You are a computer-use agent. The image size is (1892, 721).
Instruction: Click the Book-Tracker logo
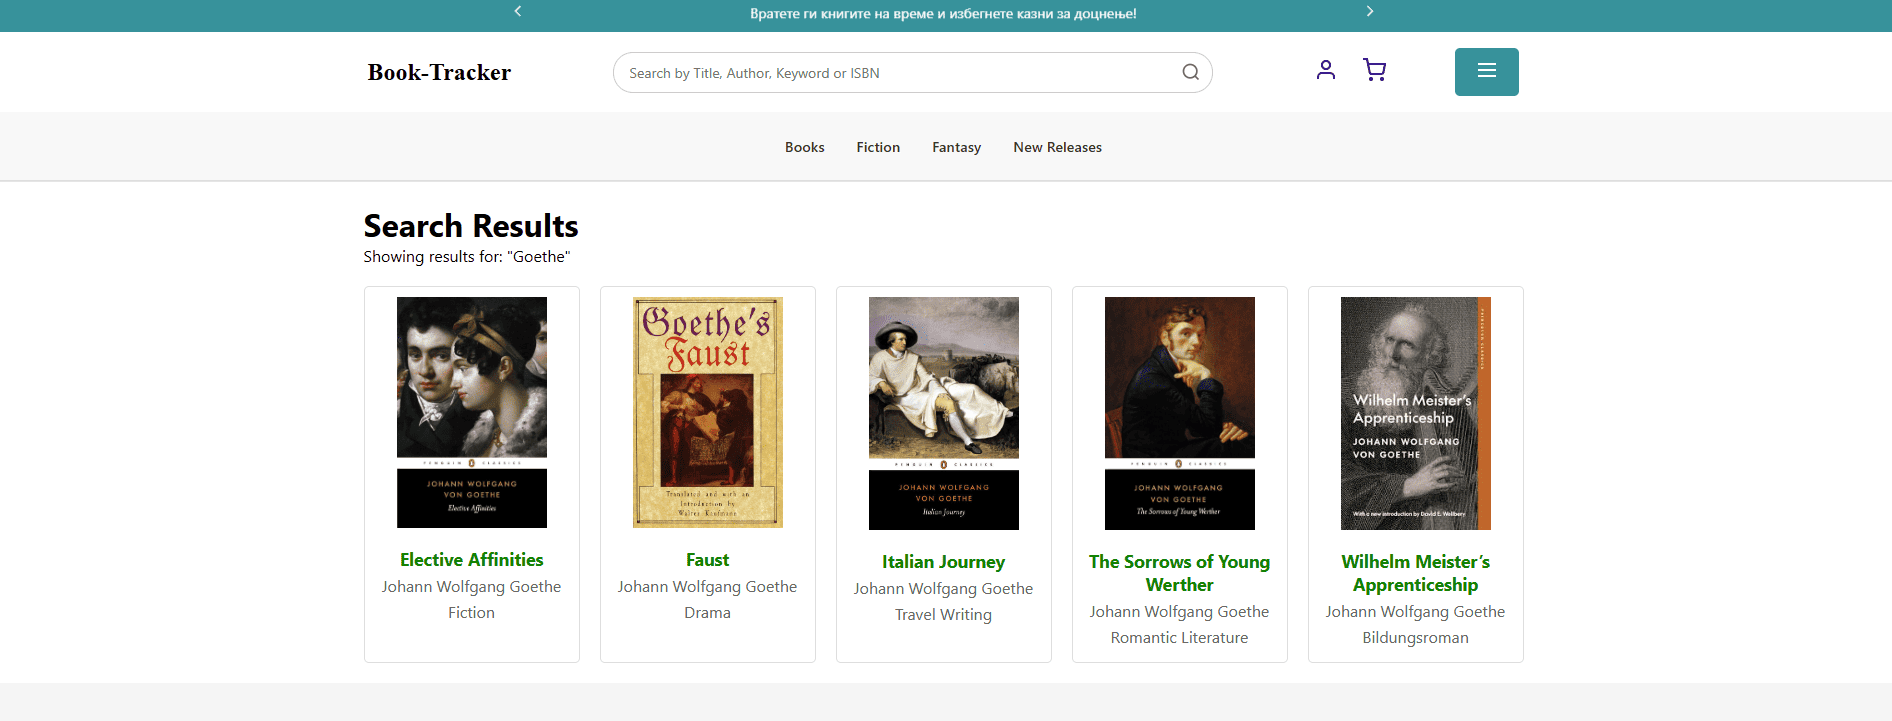(439, 73)
